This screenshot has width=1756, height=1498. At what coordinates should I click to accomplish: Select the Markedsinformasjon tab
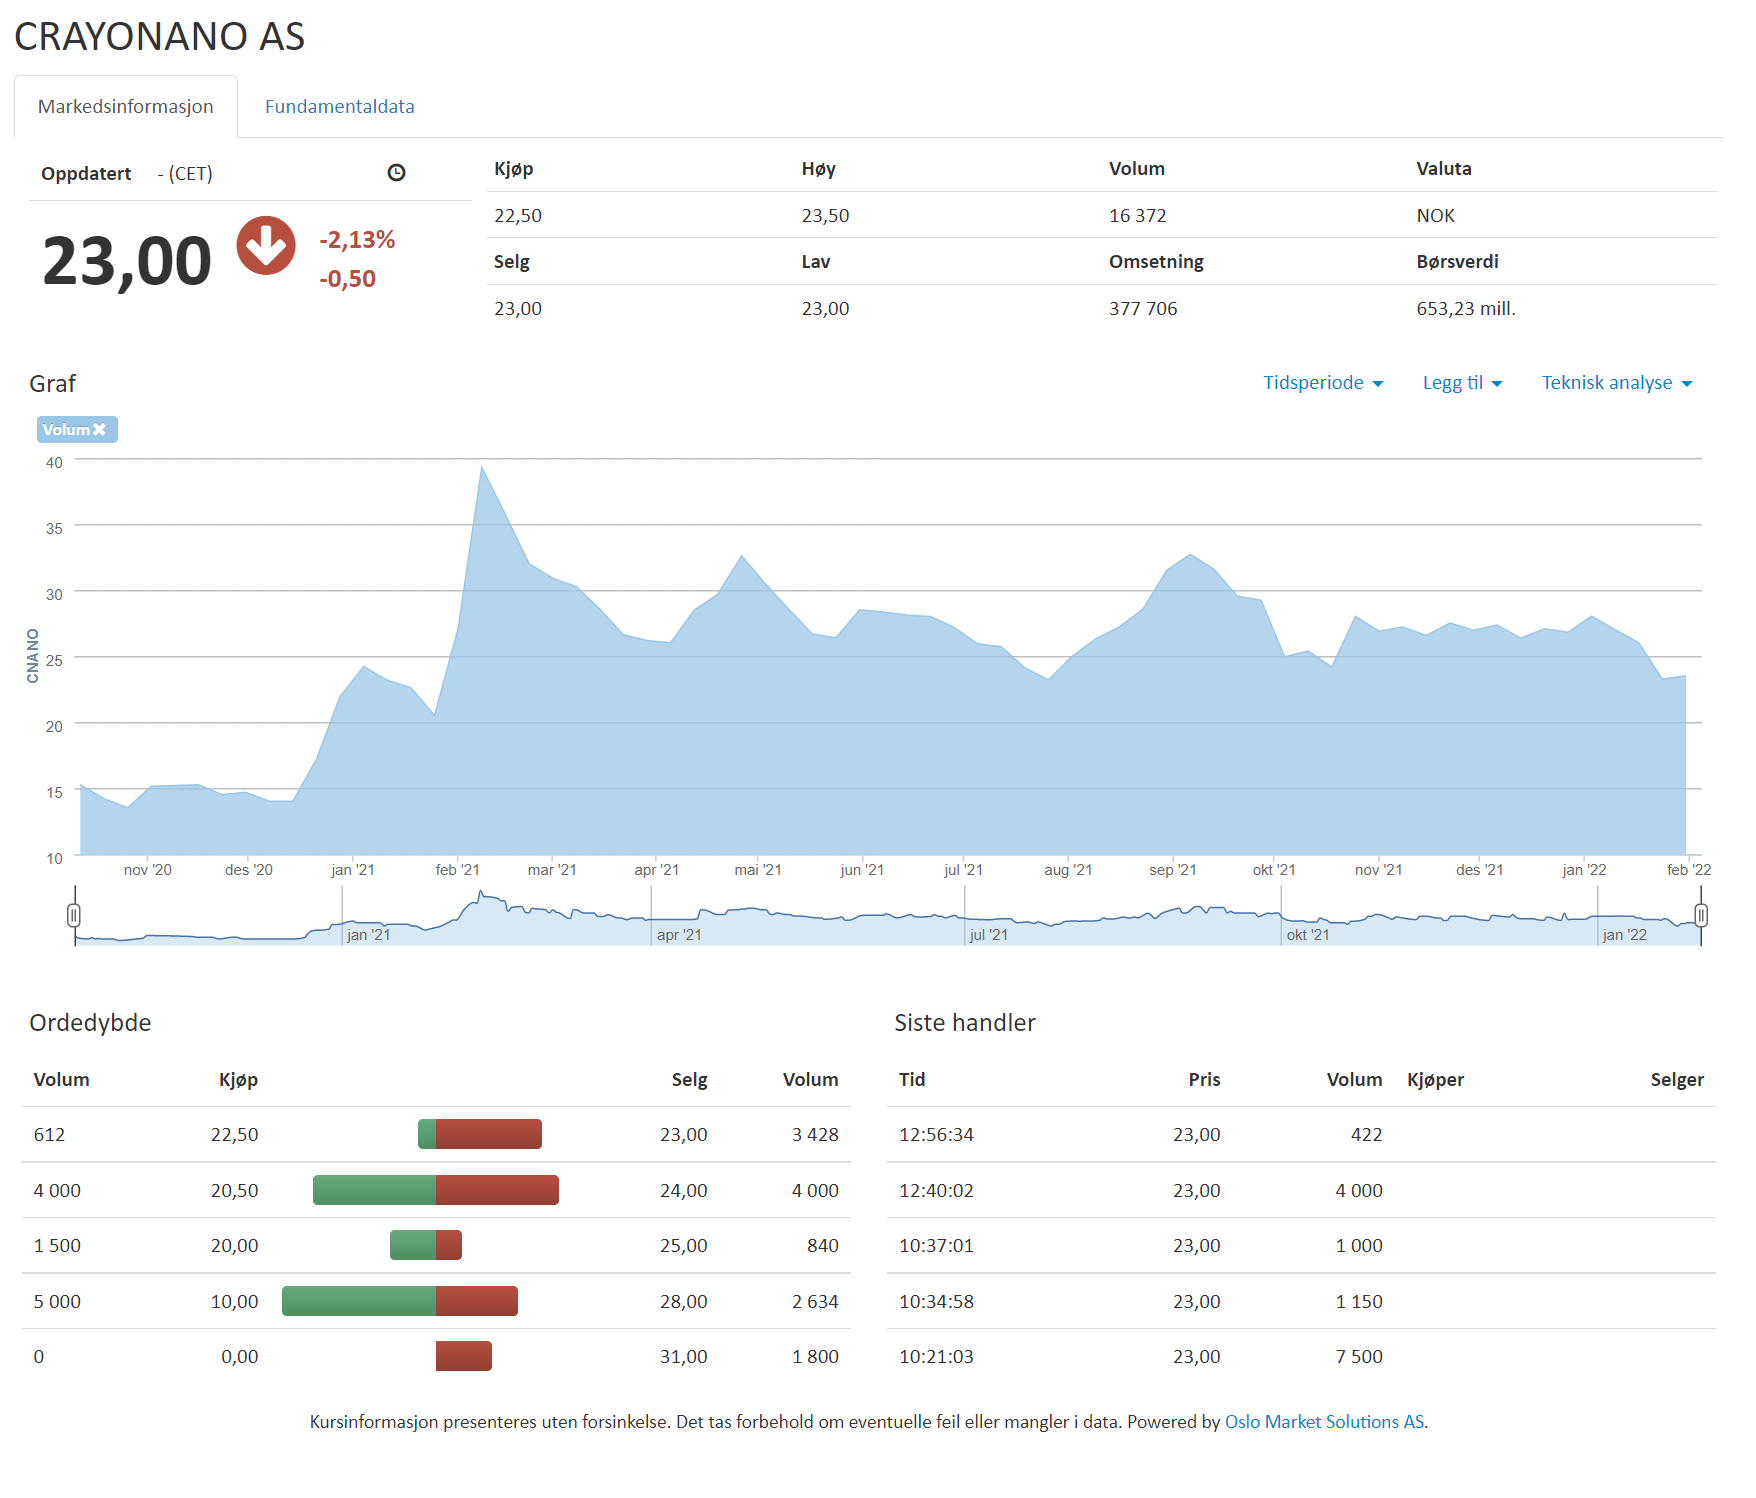point(126,107)
